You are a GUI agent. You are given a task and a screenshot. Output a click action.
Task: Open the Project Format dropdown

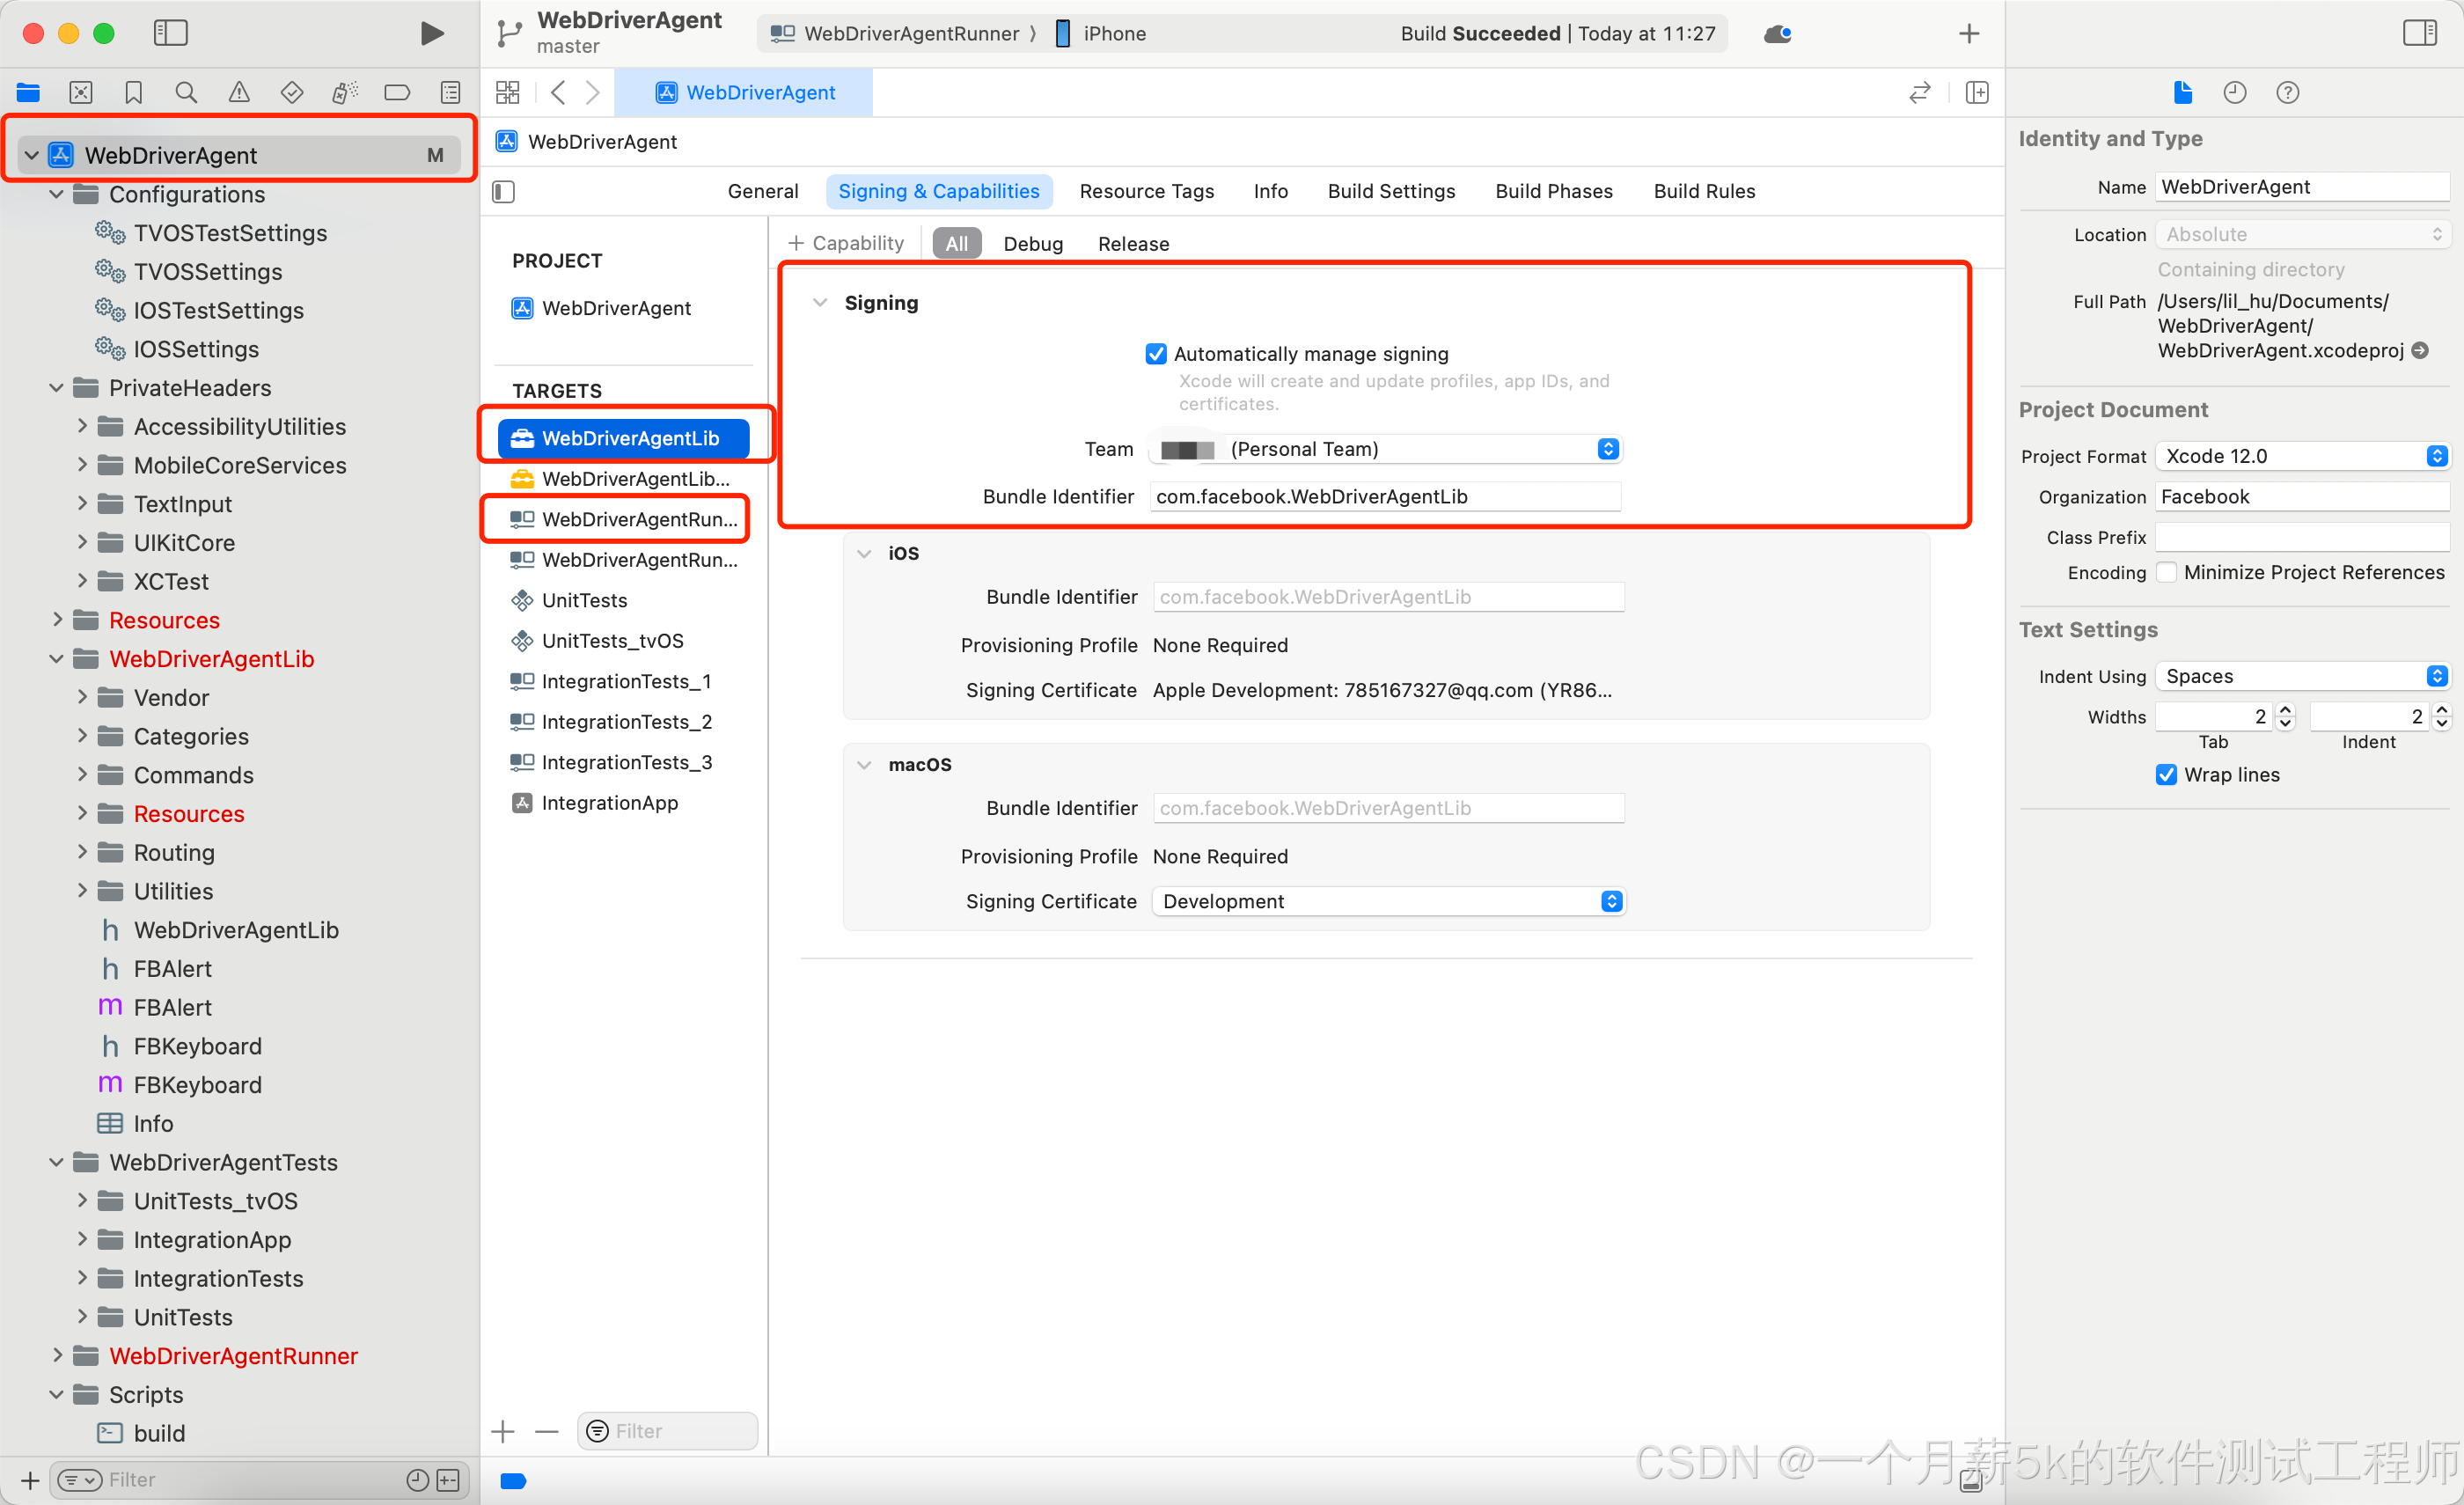2303,456
